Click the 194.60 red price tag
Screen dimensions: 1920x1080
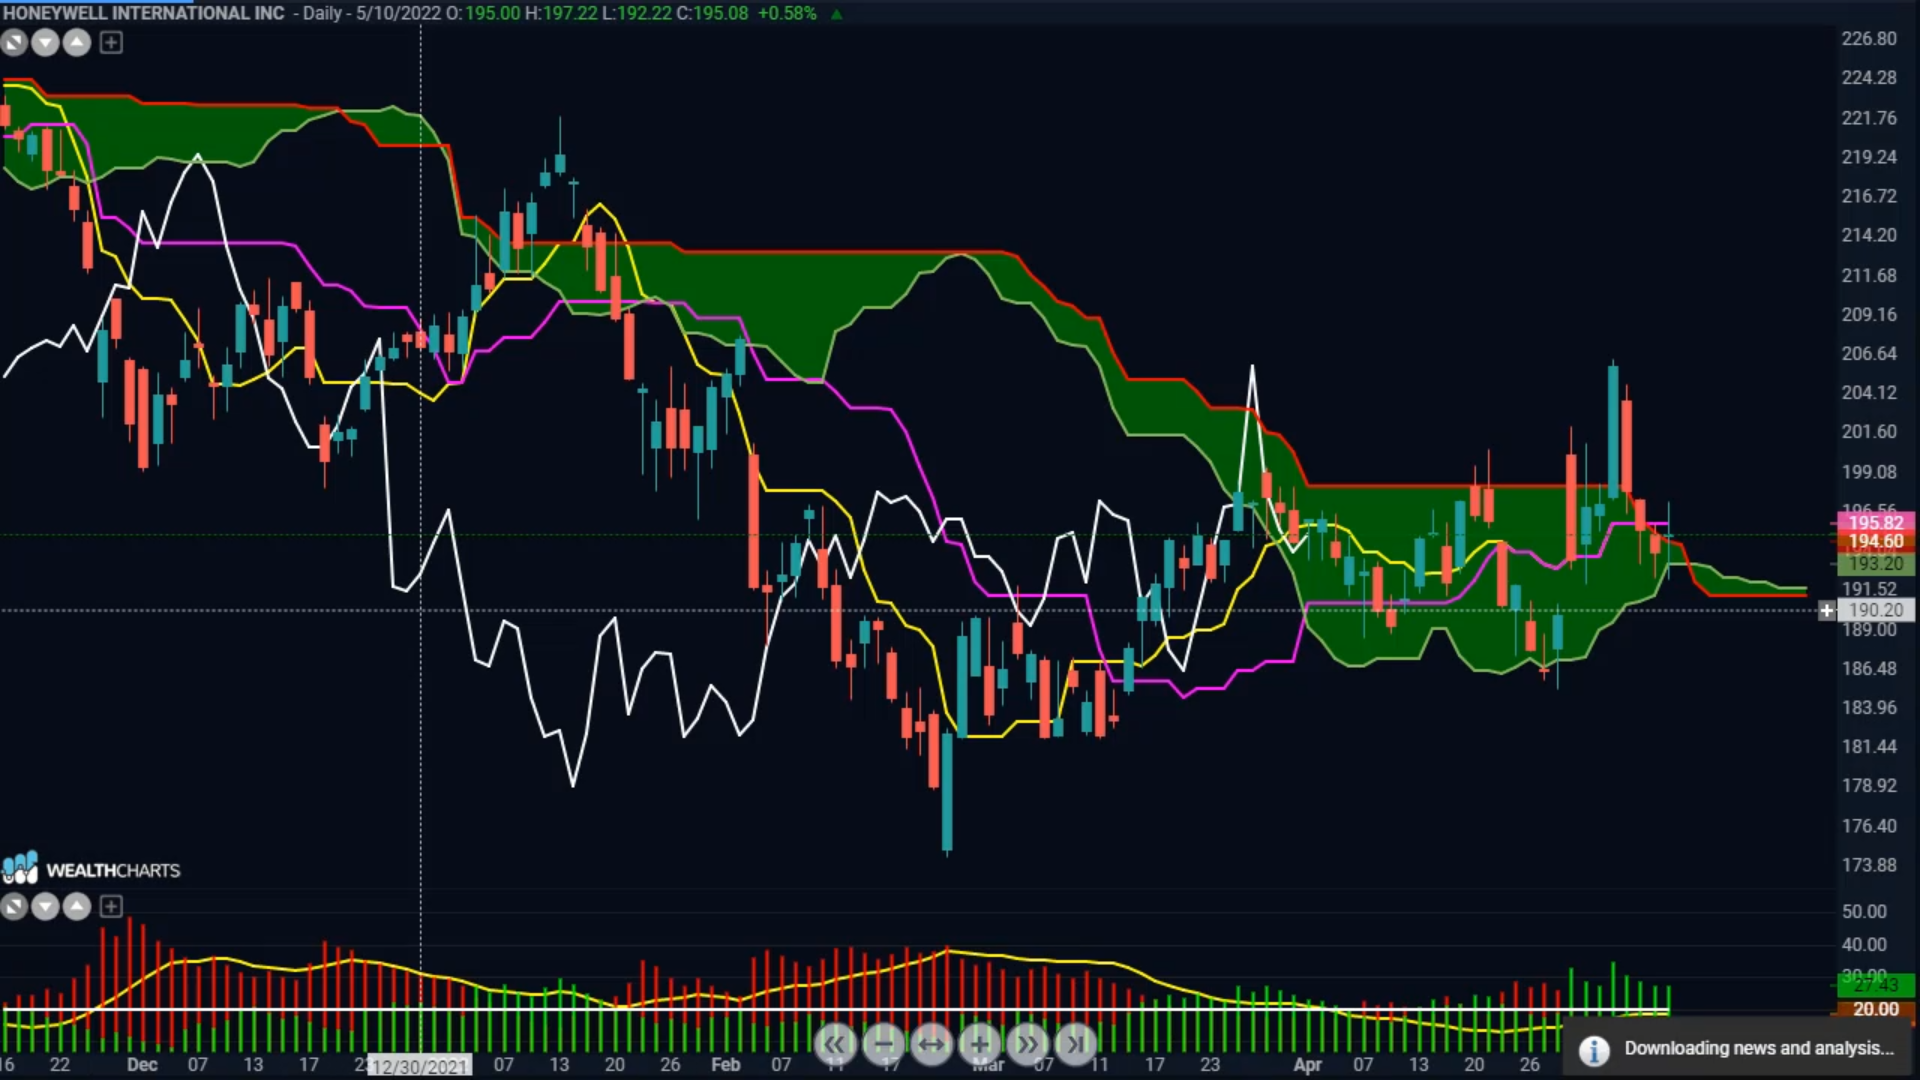coord(1876,541)
